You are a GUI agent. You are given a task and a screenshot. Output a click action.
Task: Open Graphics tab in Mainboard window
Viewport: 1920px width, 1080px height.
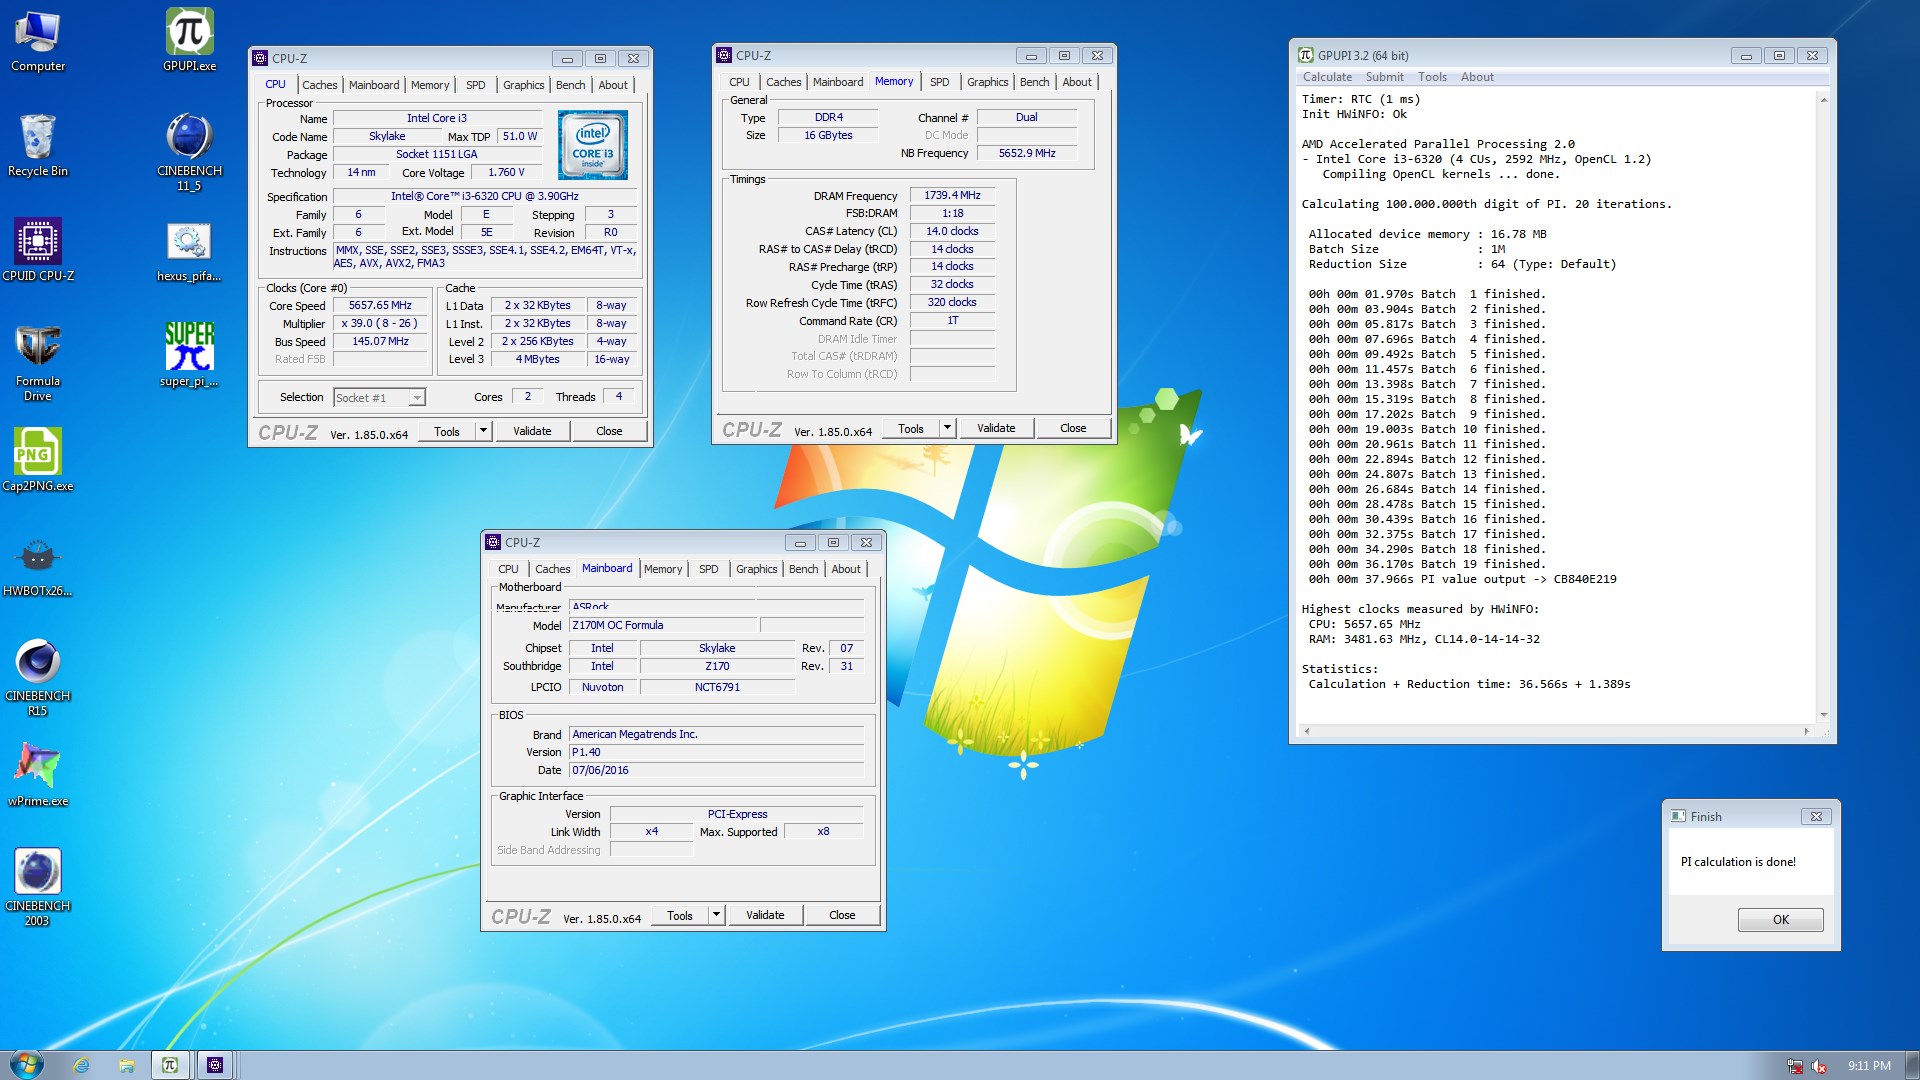click(x=757, y=569)
